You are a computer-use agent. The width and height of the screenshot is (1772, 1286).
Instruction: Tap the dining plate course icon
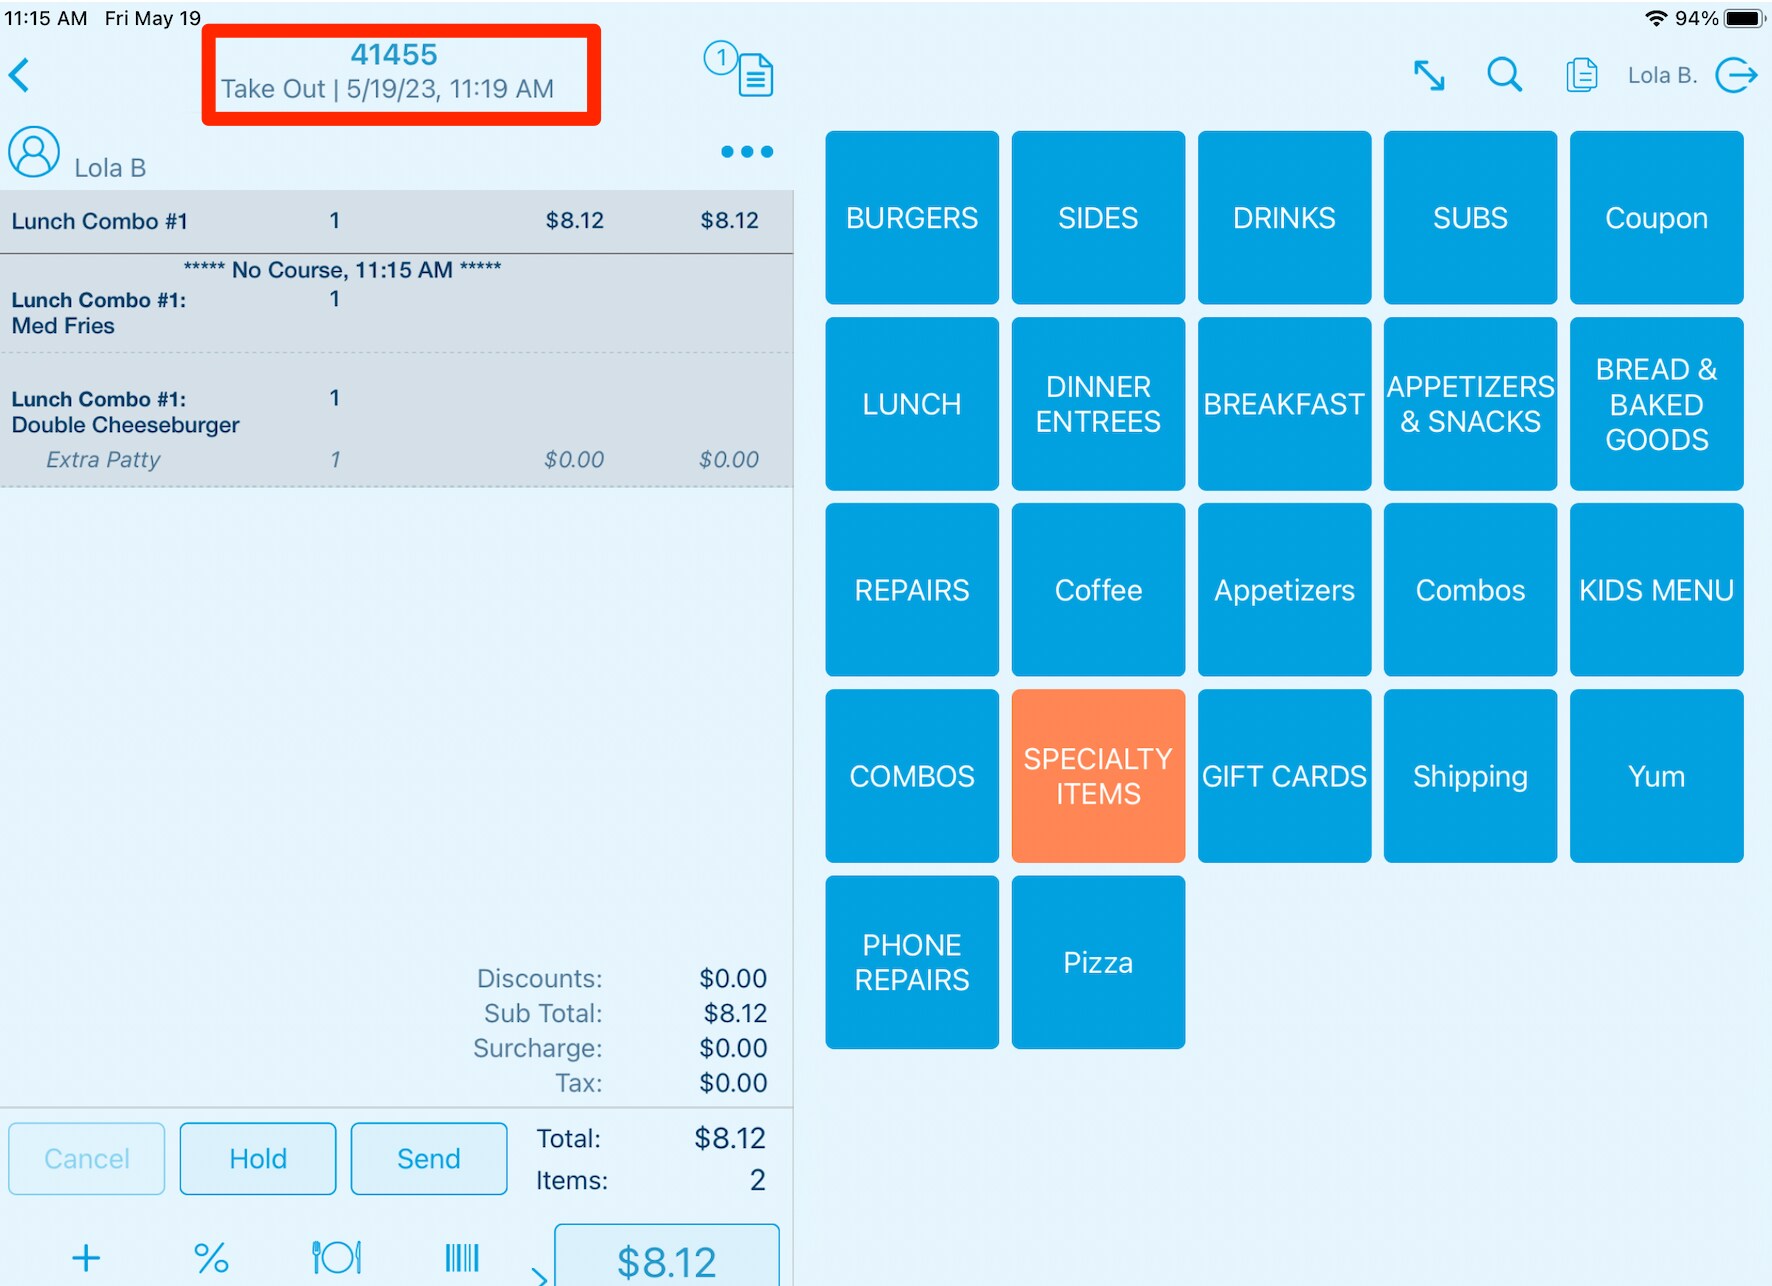[336, 1257]
